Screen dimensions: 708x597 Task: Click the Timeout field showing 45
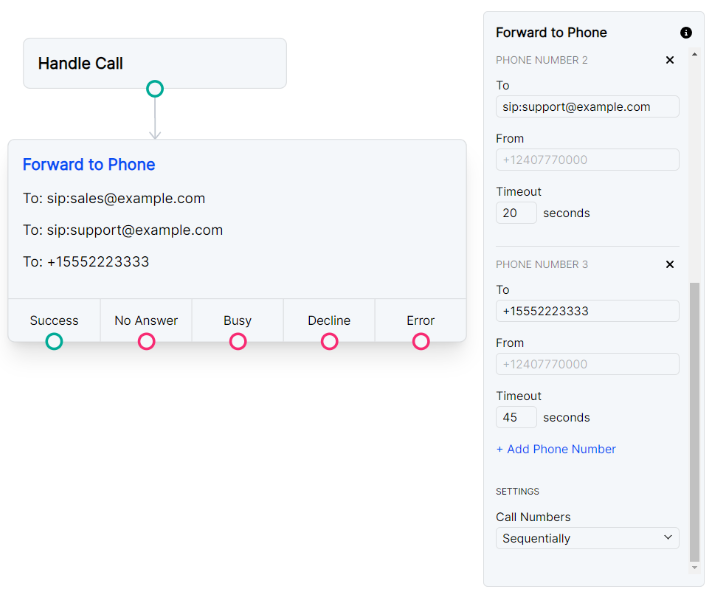coord(516,417)
